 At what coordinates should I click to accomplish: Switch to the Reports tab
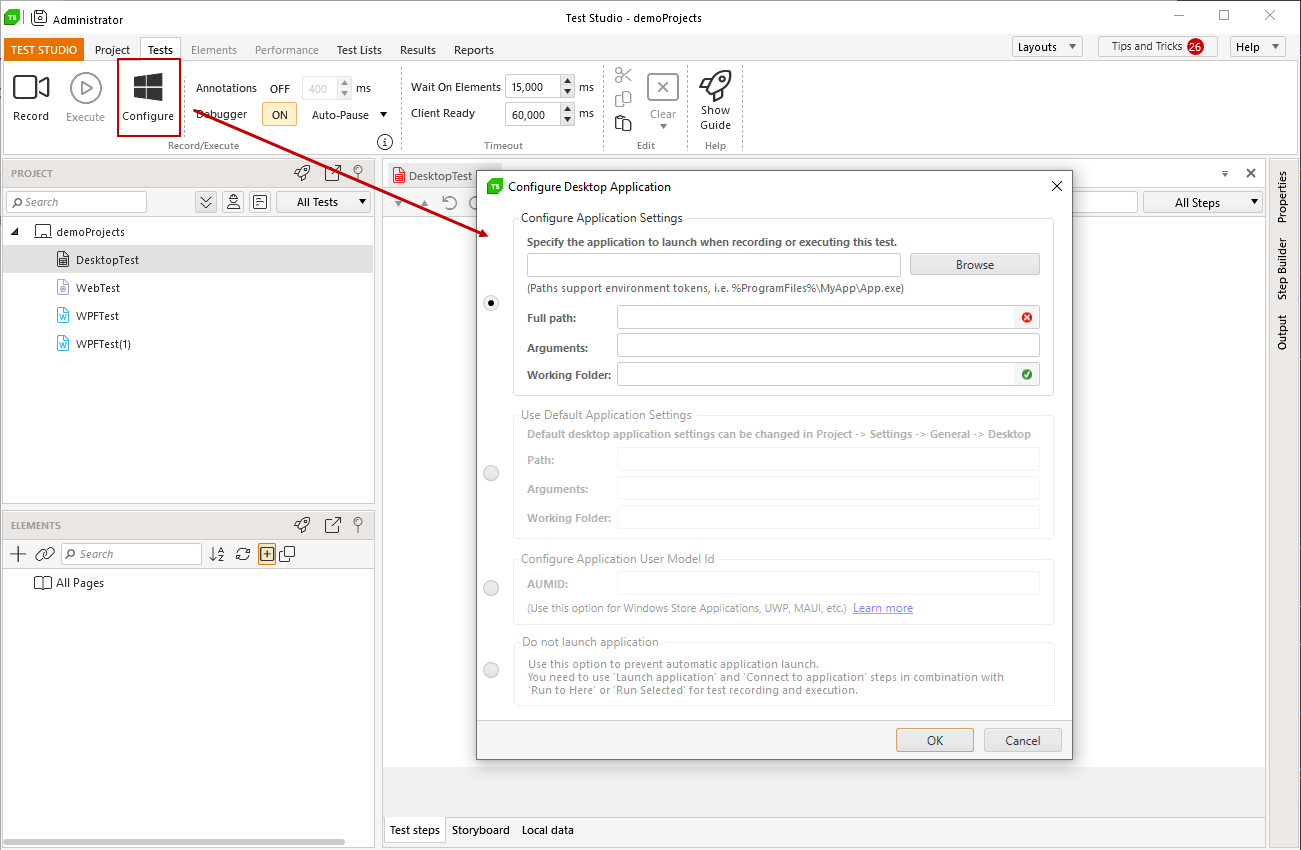click(x=474, y=50)
